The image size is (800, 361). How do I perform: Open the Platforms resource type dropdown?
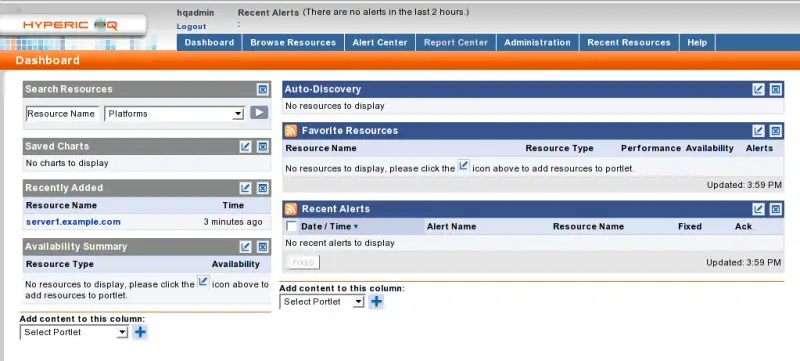coord(174,114)
